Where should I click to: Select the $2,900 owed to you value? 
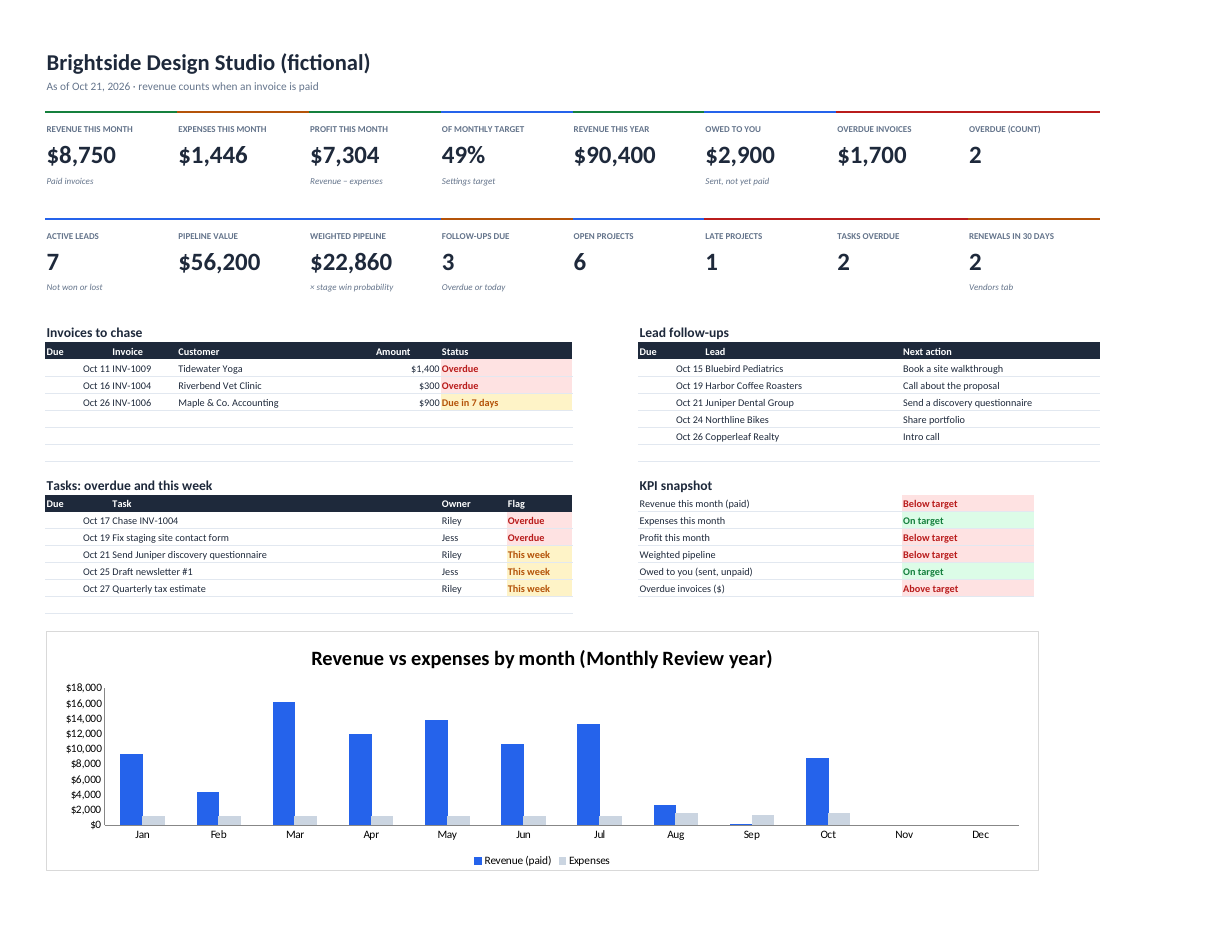(740, 155)
